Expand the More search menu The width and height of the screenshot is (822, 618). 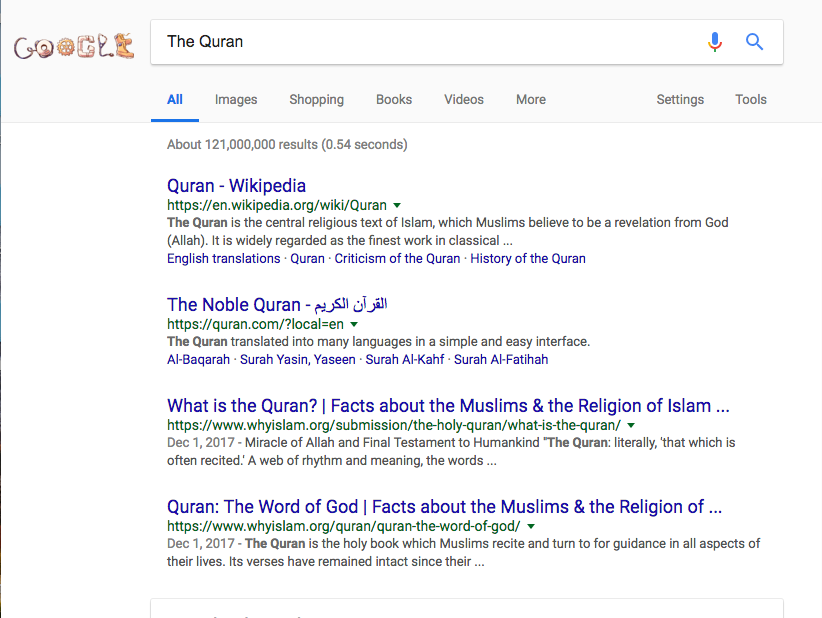coord(531,100)
